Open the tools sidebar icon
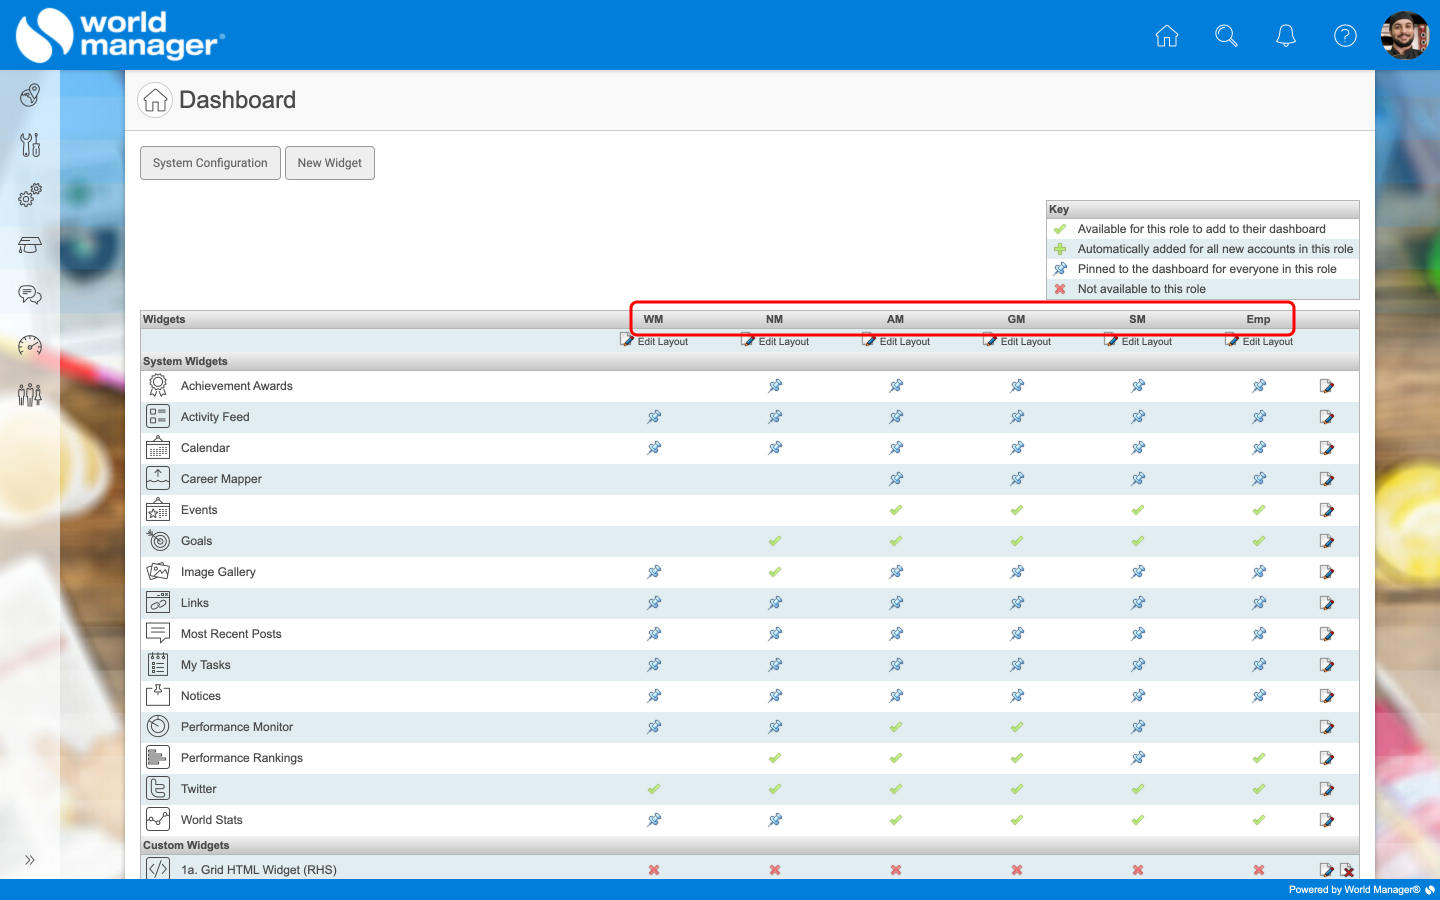The image size is (1440, 900). point(30,145)
